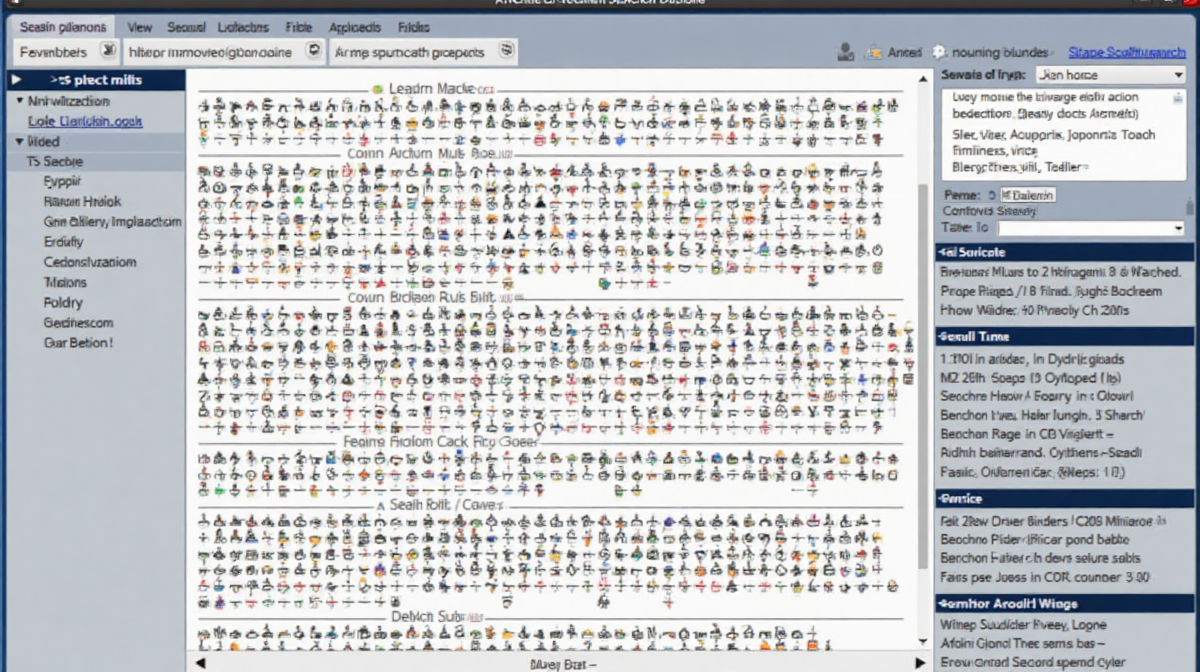Click the Peme input field

pyautogui.click(x=1027, y=195)
